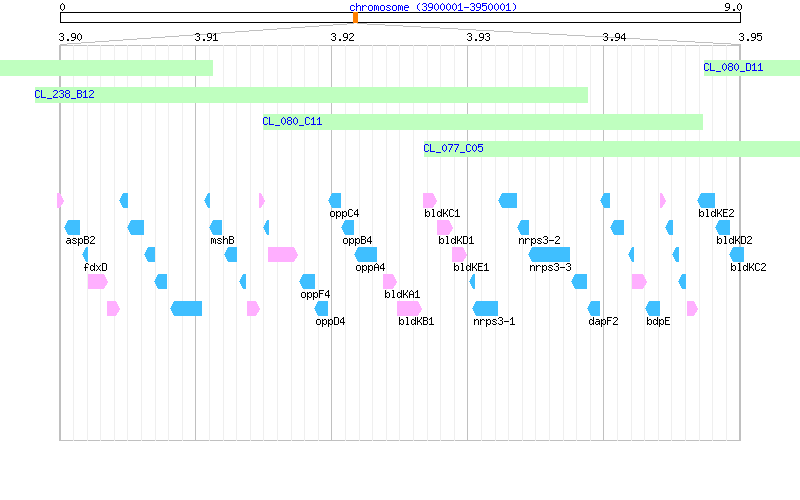This screenshot has height=500, width=800.
Task: Click the mshB gene arrow
Action: pos(216,228)
